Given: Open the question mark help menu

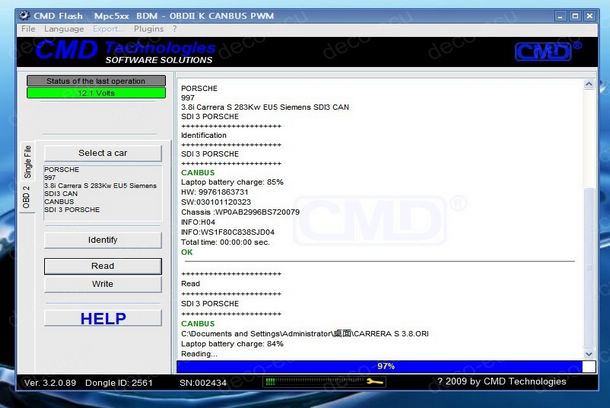Looking at the screenshot, I should (x=174, y=29).
